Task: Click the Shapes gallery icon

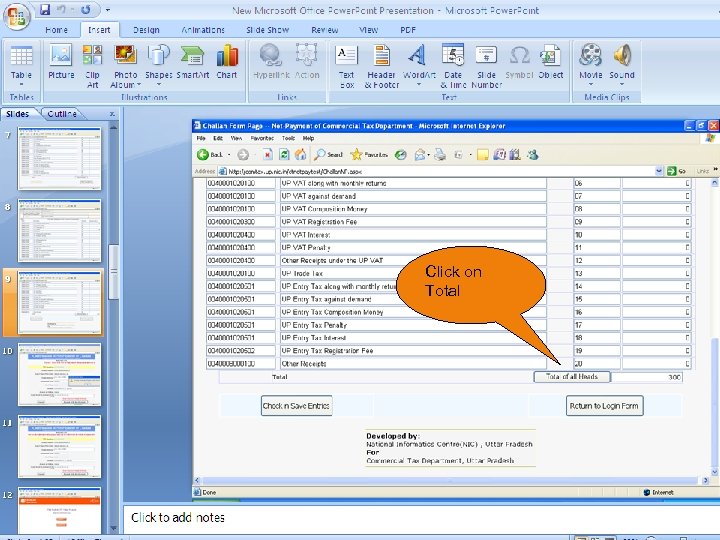Action: (x=158, y=56)
